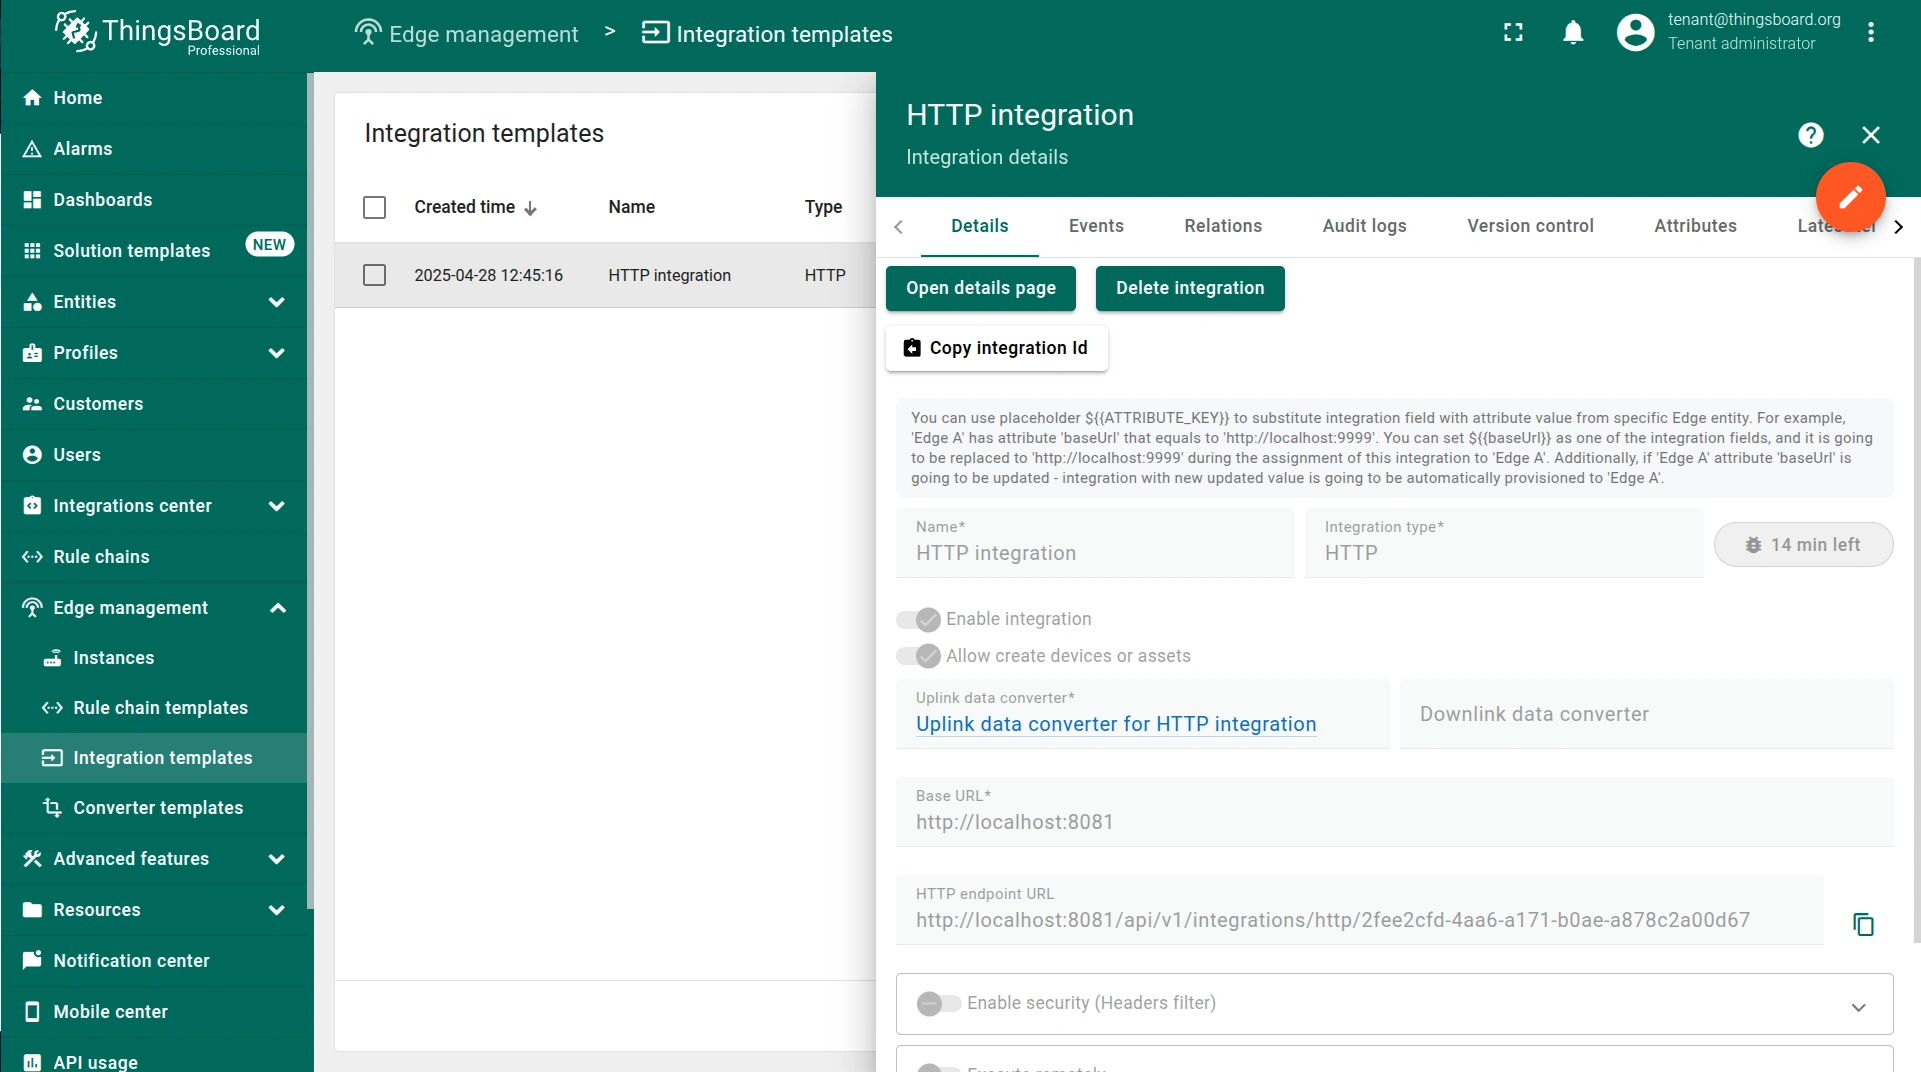Click the 14 min left debug button
Screen dimensions: 1921x1072
coord(1803,545)
